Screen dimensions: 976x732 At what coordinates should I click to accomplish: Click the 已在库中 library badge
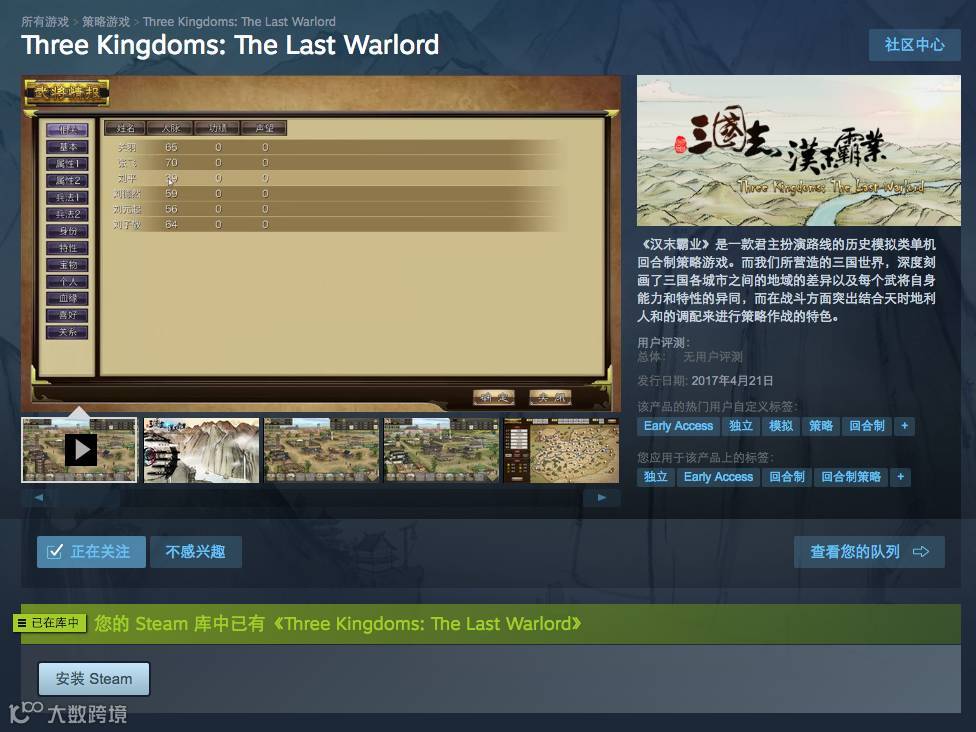[50, 622]
